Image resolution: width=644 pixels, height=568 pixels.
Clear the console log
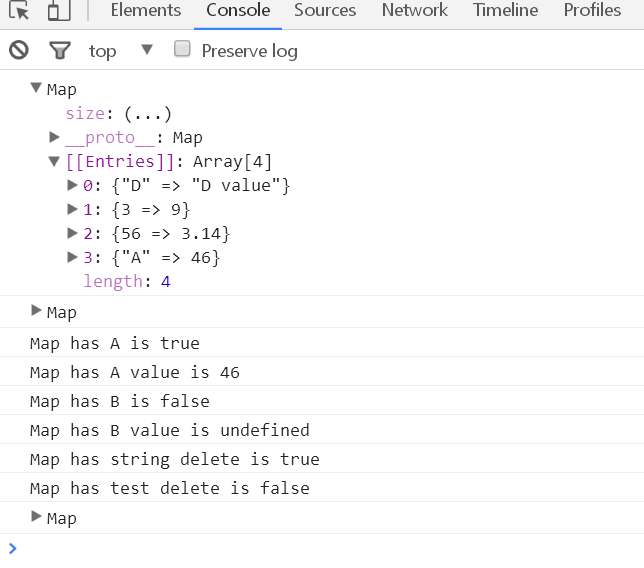click(x=19, y=50)
